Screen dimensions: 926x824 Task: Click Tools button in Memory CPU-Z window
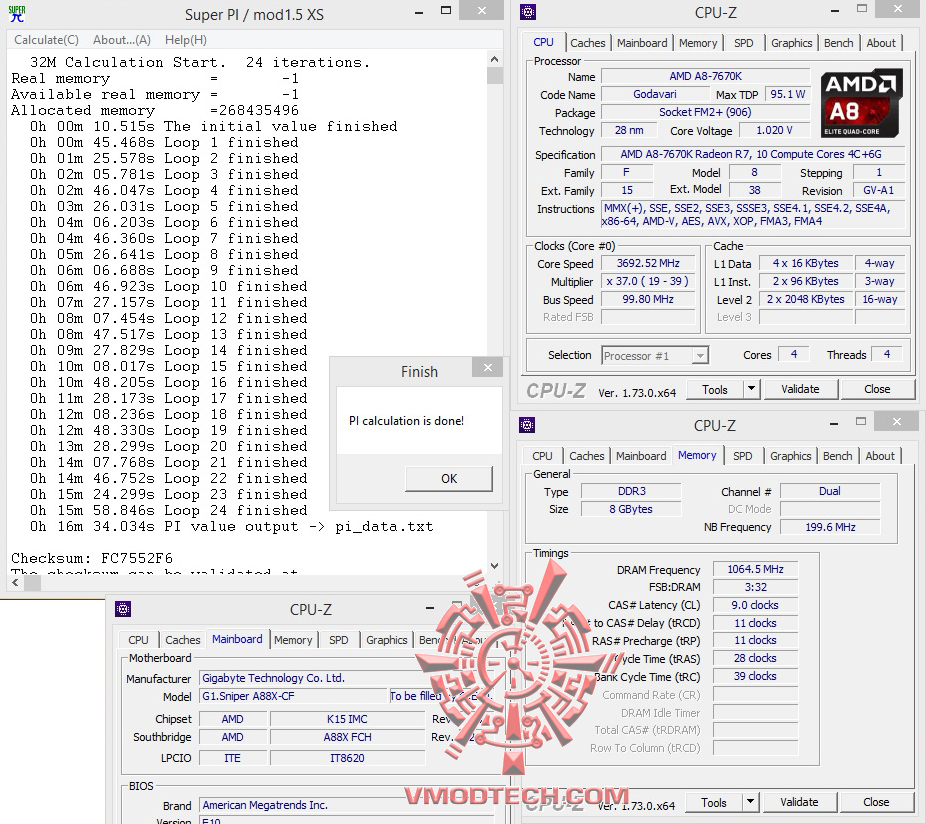point(713,803)
